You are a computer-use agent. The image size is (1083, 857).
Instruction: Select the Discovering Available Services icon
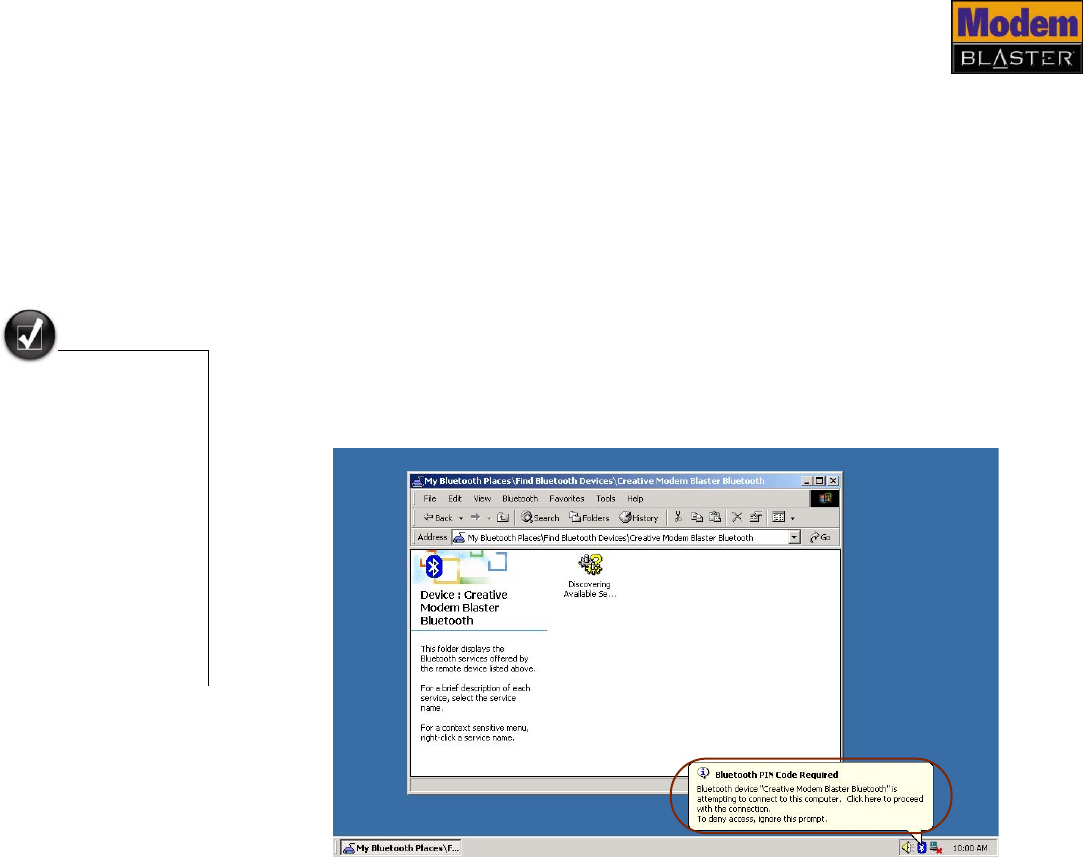(x=589, y=576)
